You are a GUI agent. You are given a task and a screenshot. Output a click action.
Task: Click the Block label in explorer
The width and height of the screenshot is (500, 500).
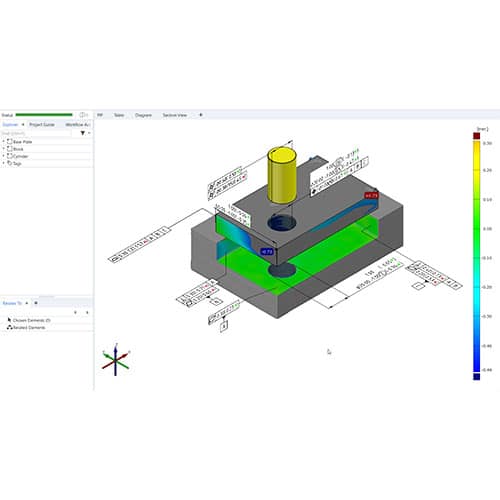(x=18, y=149)
